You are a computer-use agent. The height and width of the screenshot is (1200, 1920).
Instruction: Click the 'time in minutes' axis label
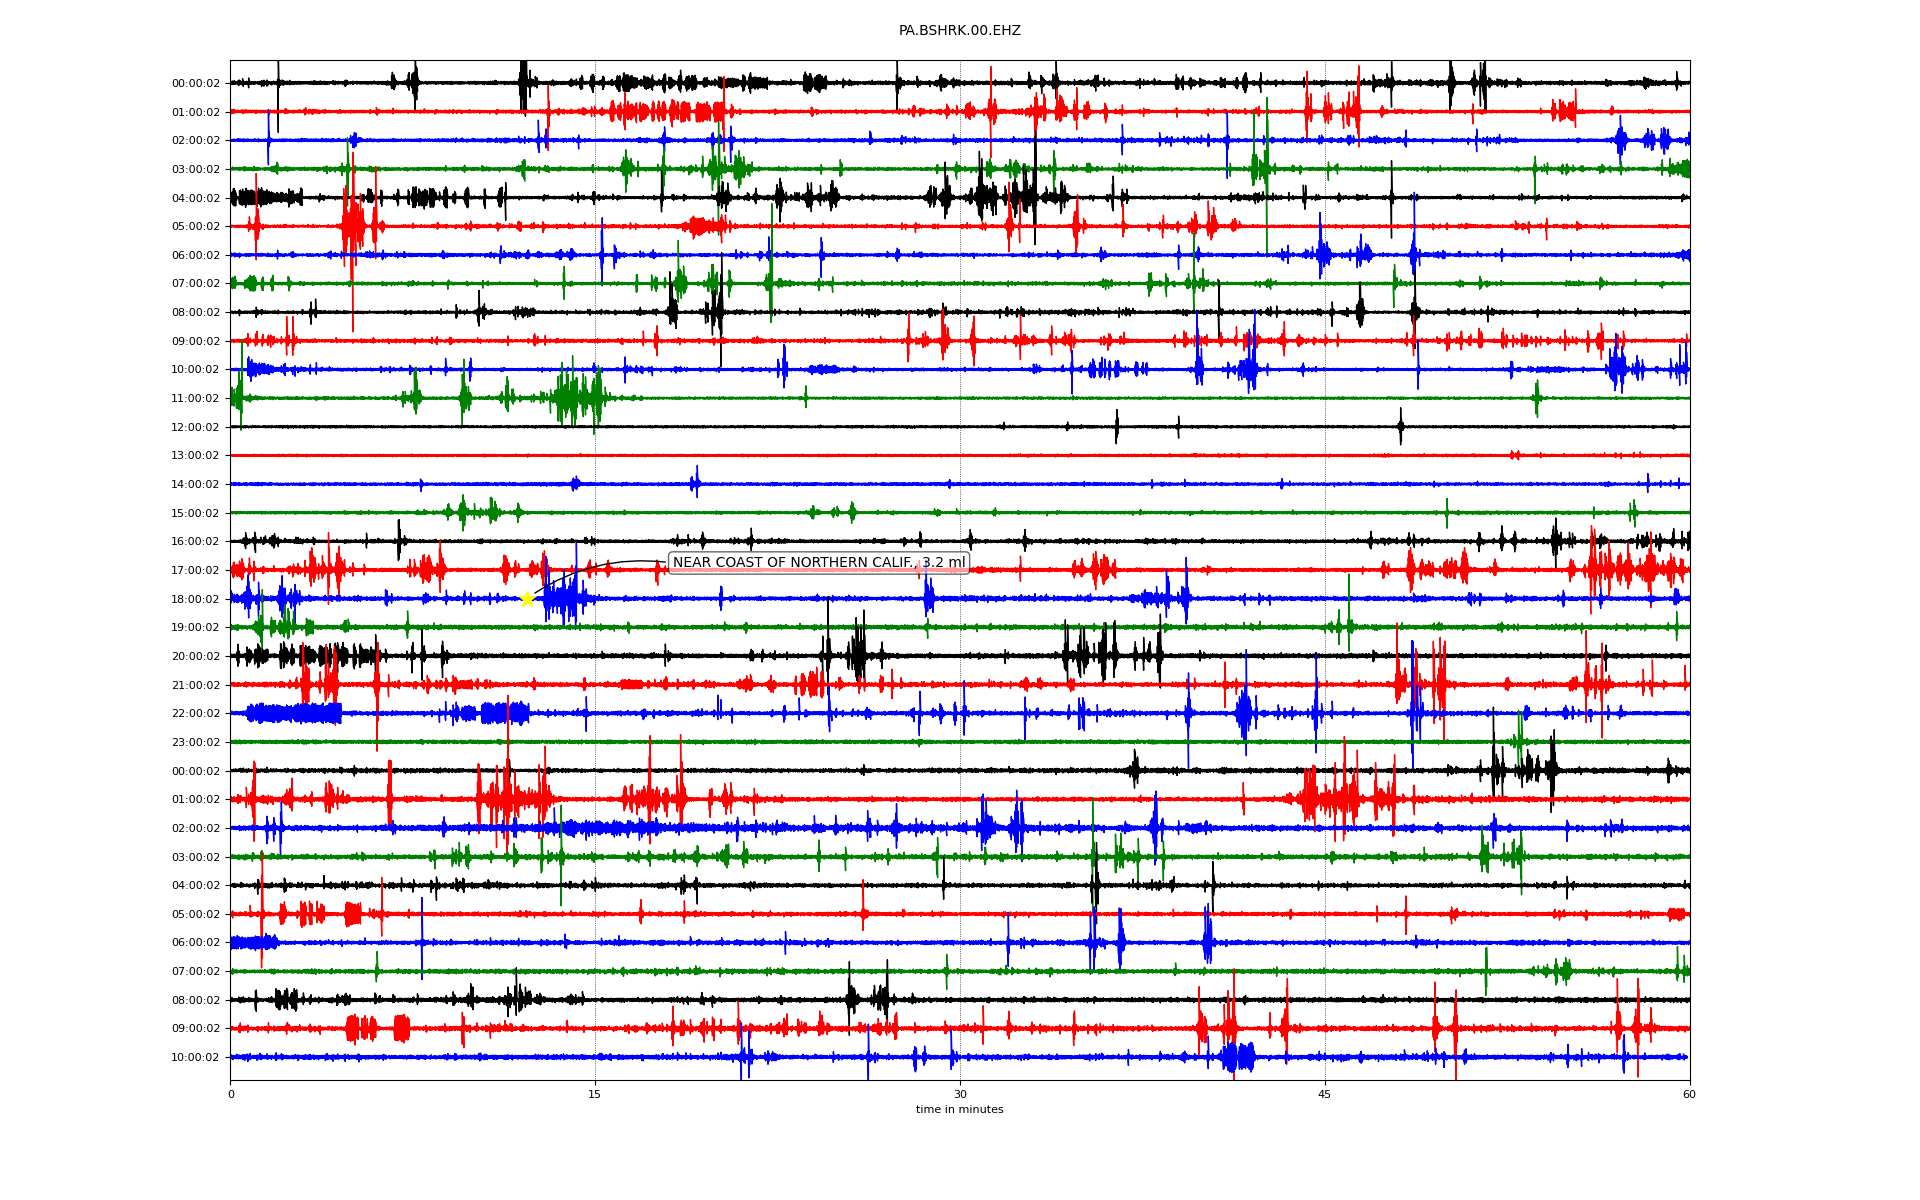pyautogui.click(x=959, y=1110)
